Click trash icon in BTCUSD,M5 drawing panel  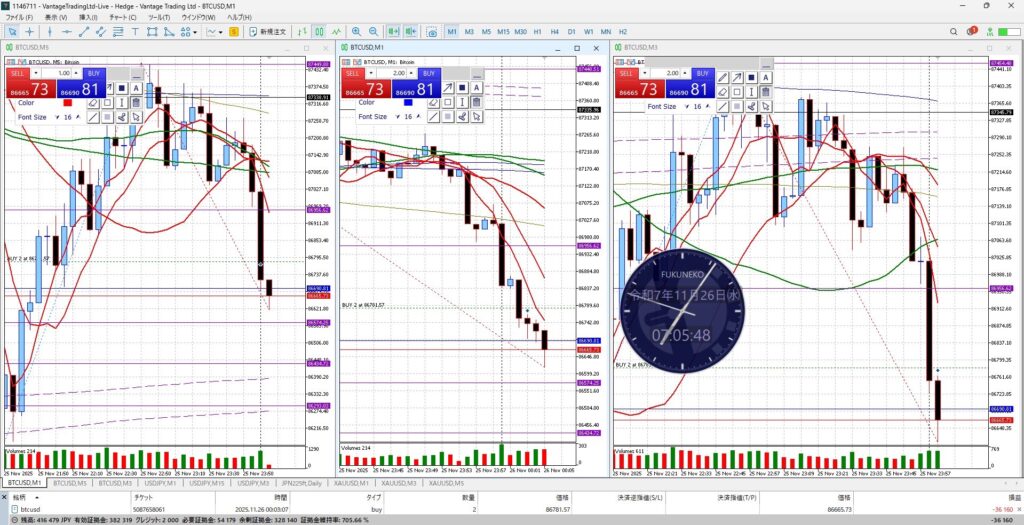pos(137,102)
